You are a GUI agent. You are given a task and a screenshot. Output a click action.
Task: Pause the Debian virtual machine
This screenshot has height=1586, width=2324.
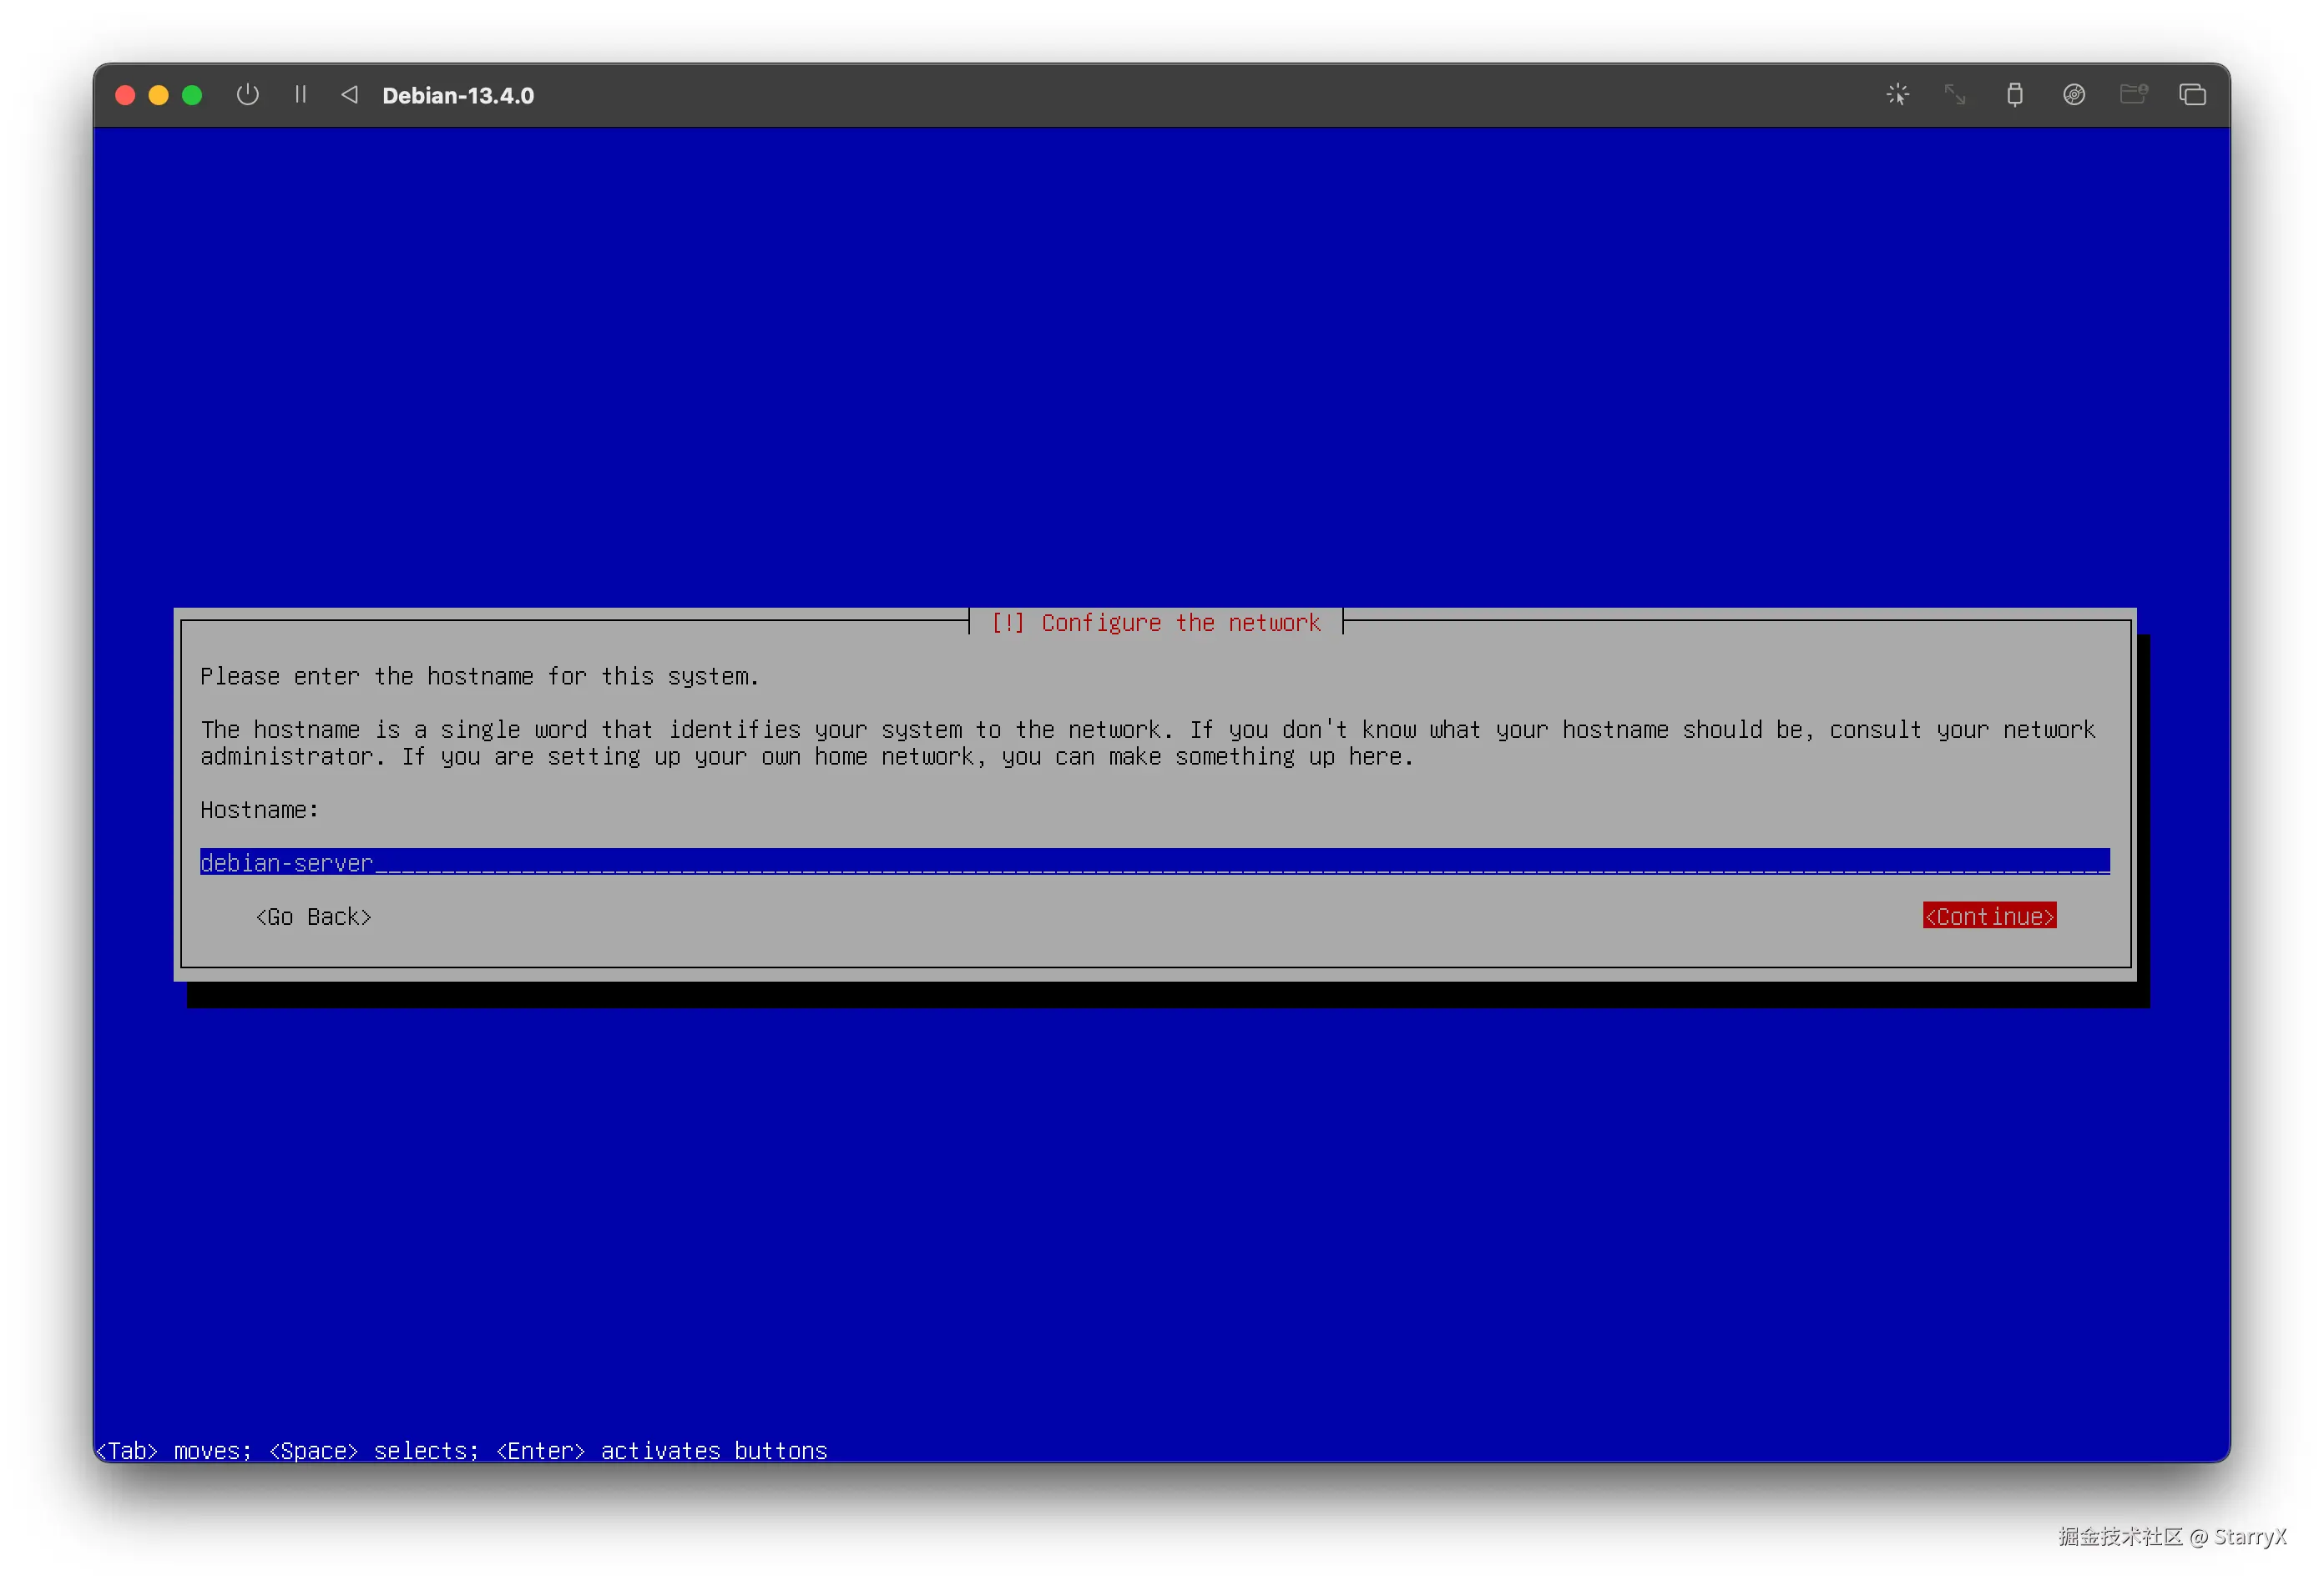coord(300,95)
